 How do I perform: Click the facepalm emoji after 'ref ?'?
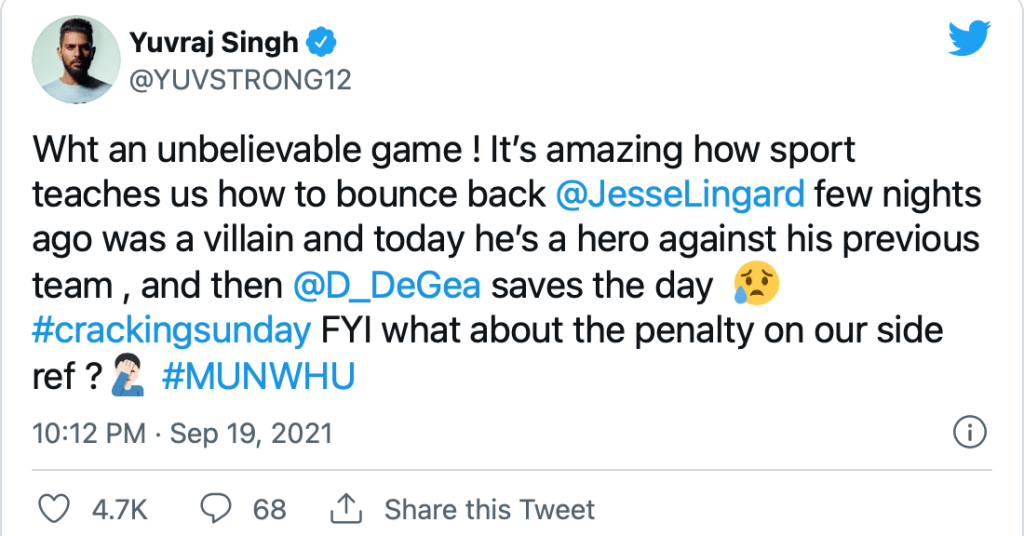(132, 380)
